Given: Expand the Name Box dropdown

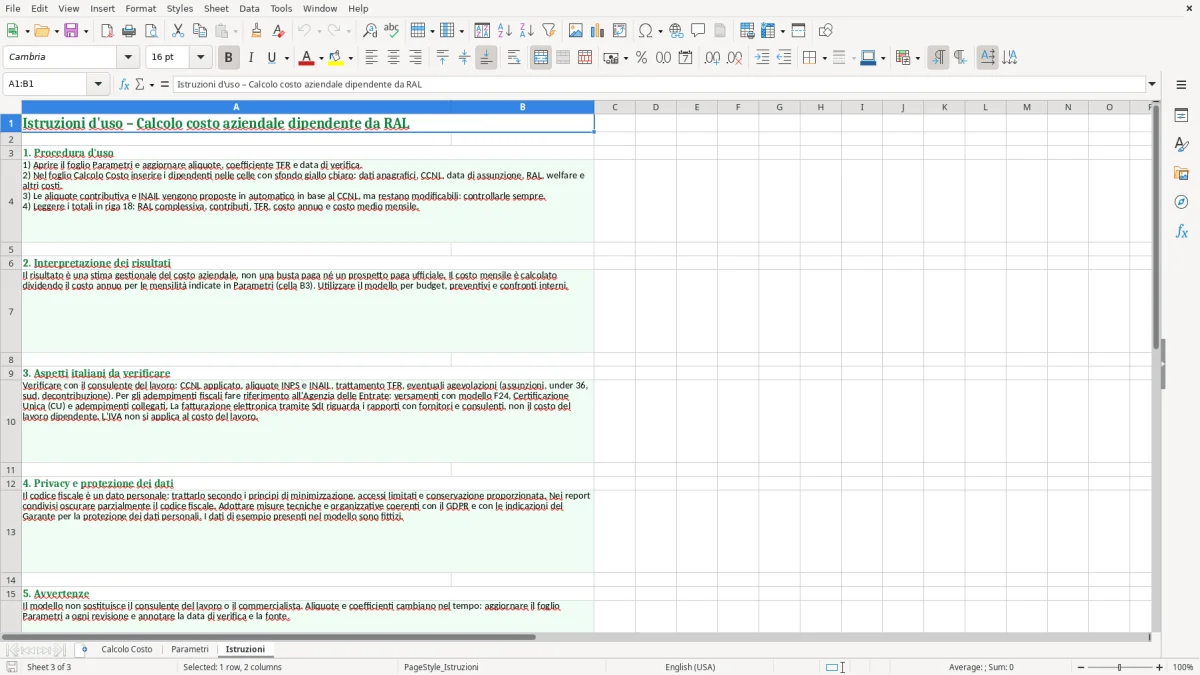Looking at the screenshot, I should click(x=99, y=84).
